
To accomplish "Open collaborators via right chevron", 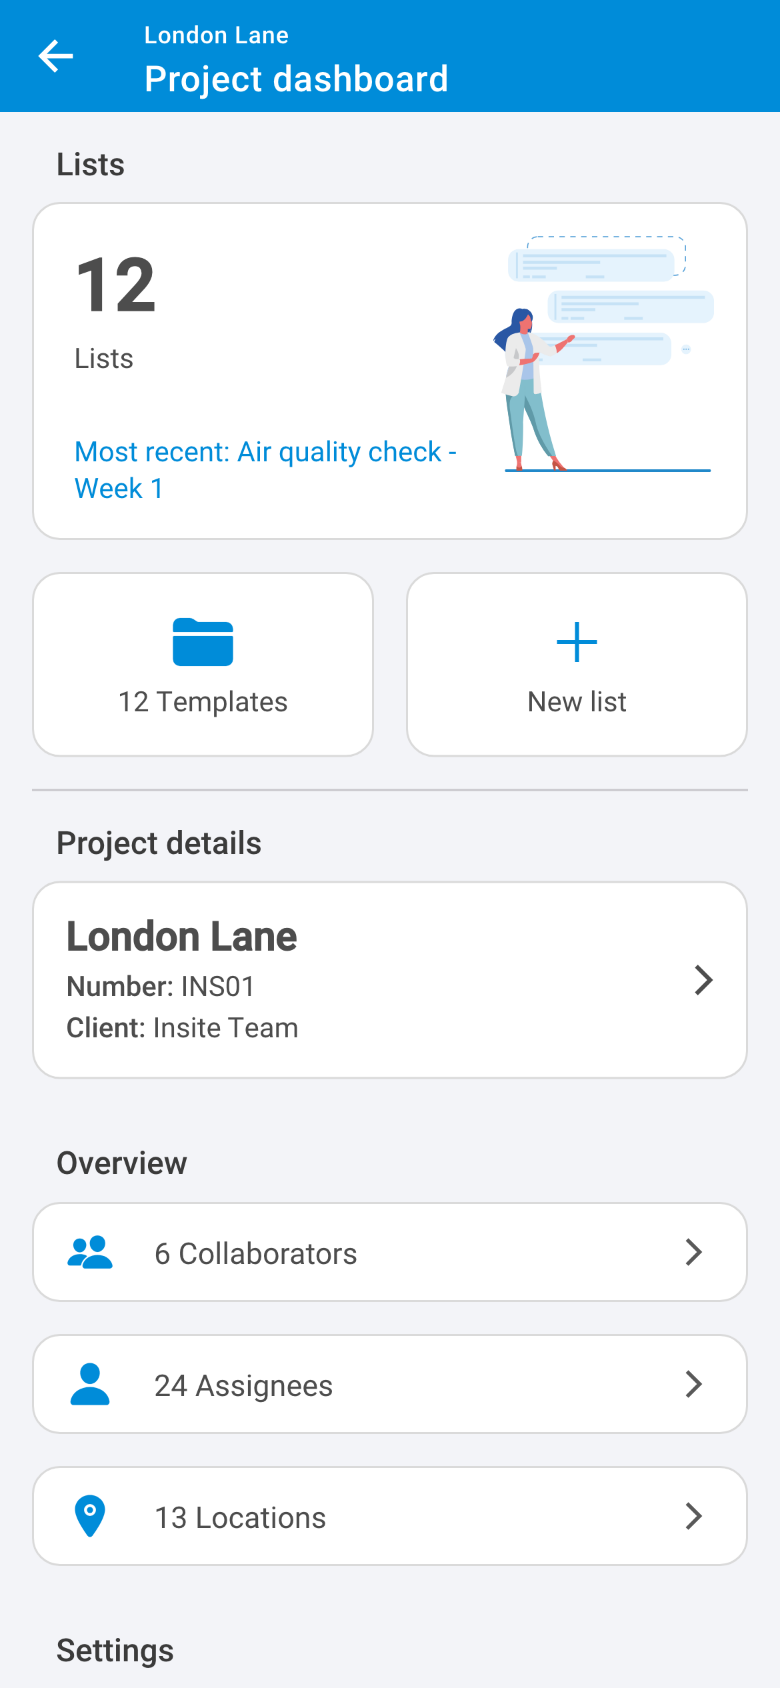I will (693, 1252).
